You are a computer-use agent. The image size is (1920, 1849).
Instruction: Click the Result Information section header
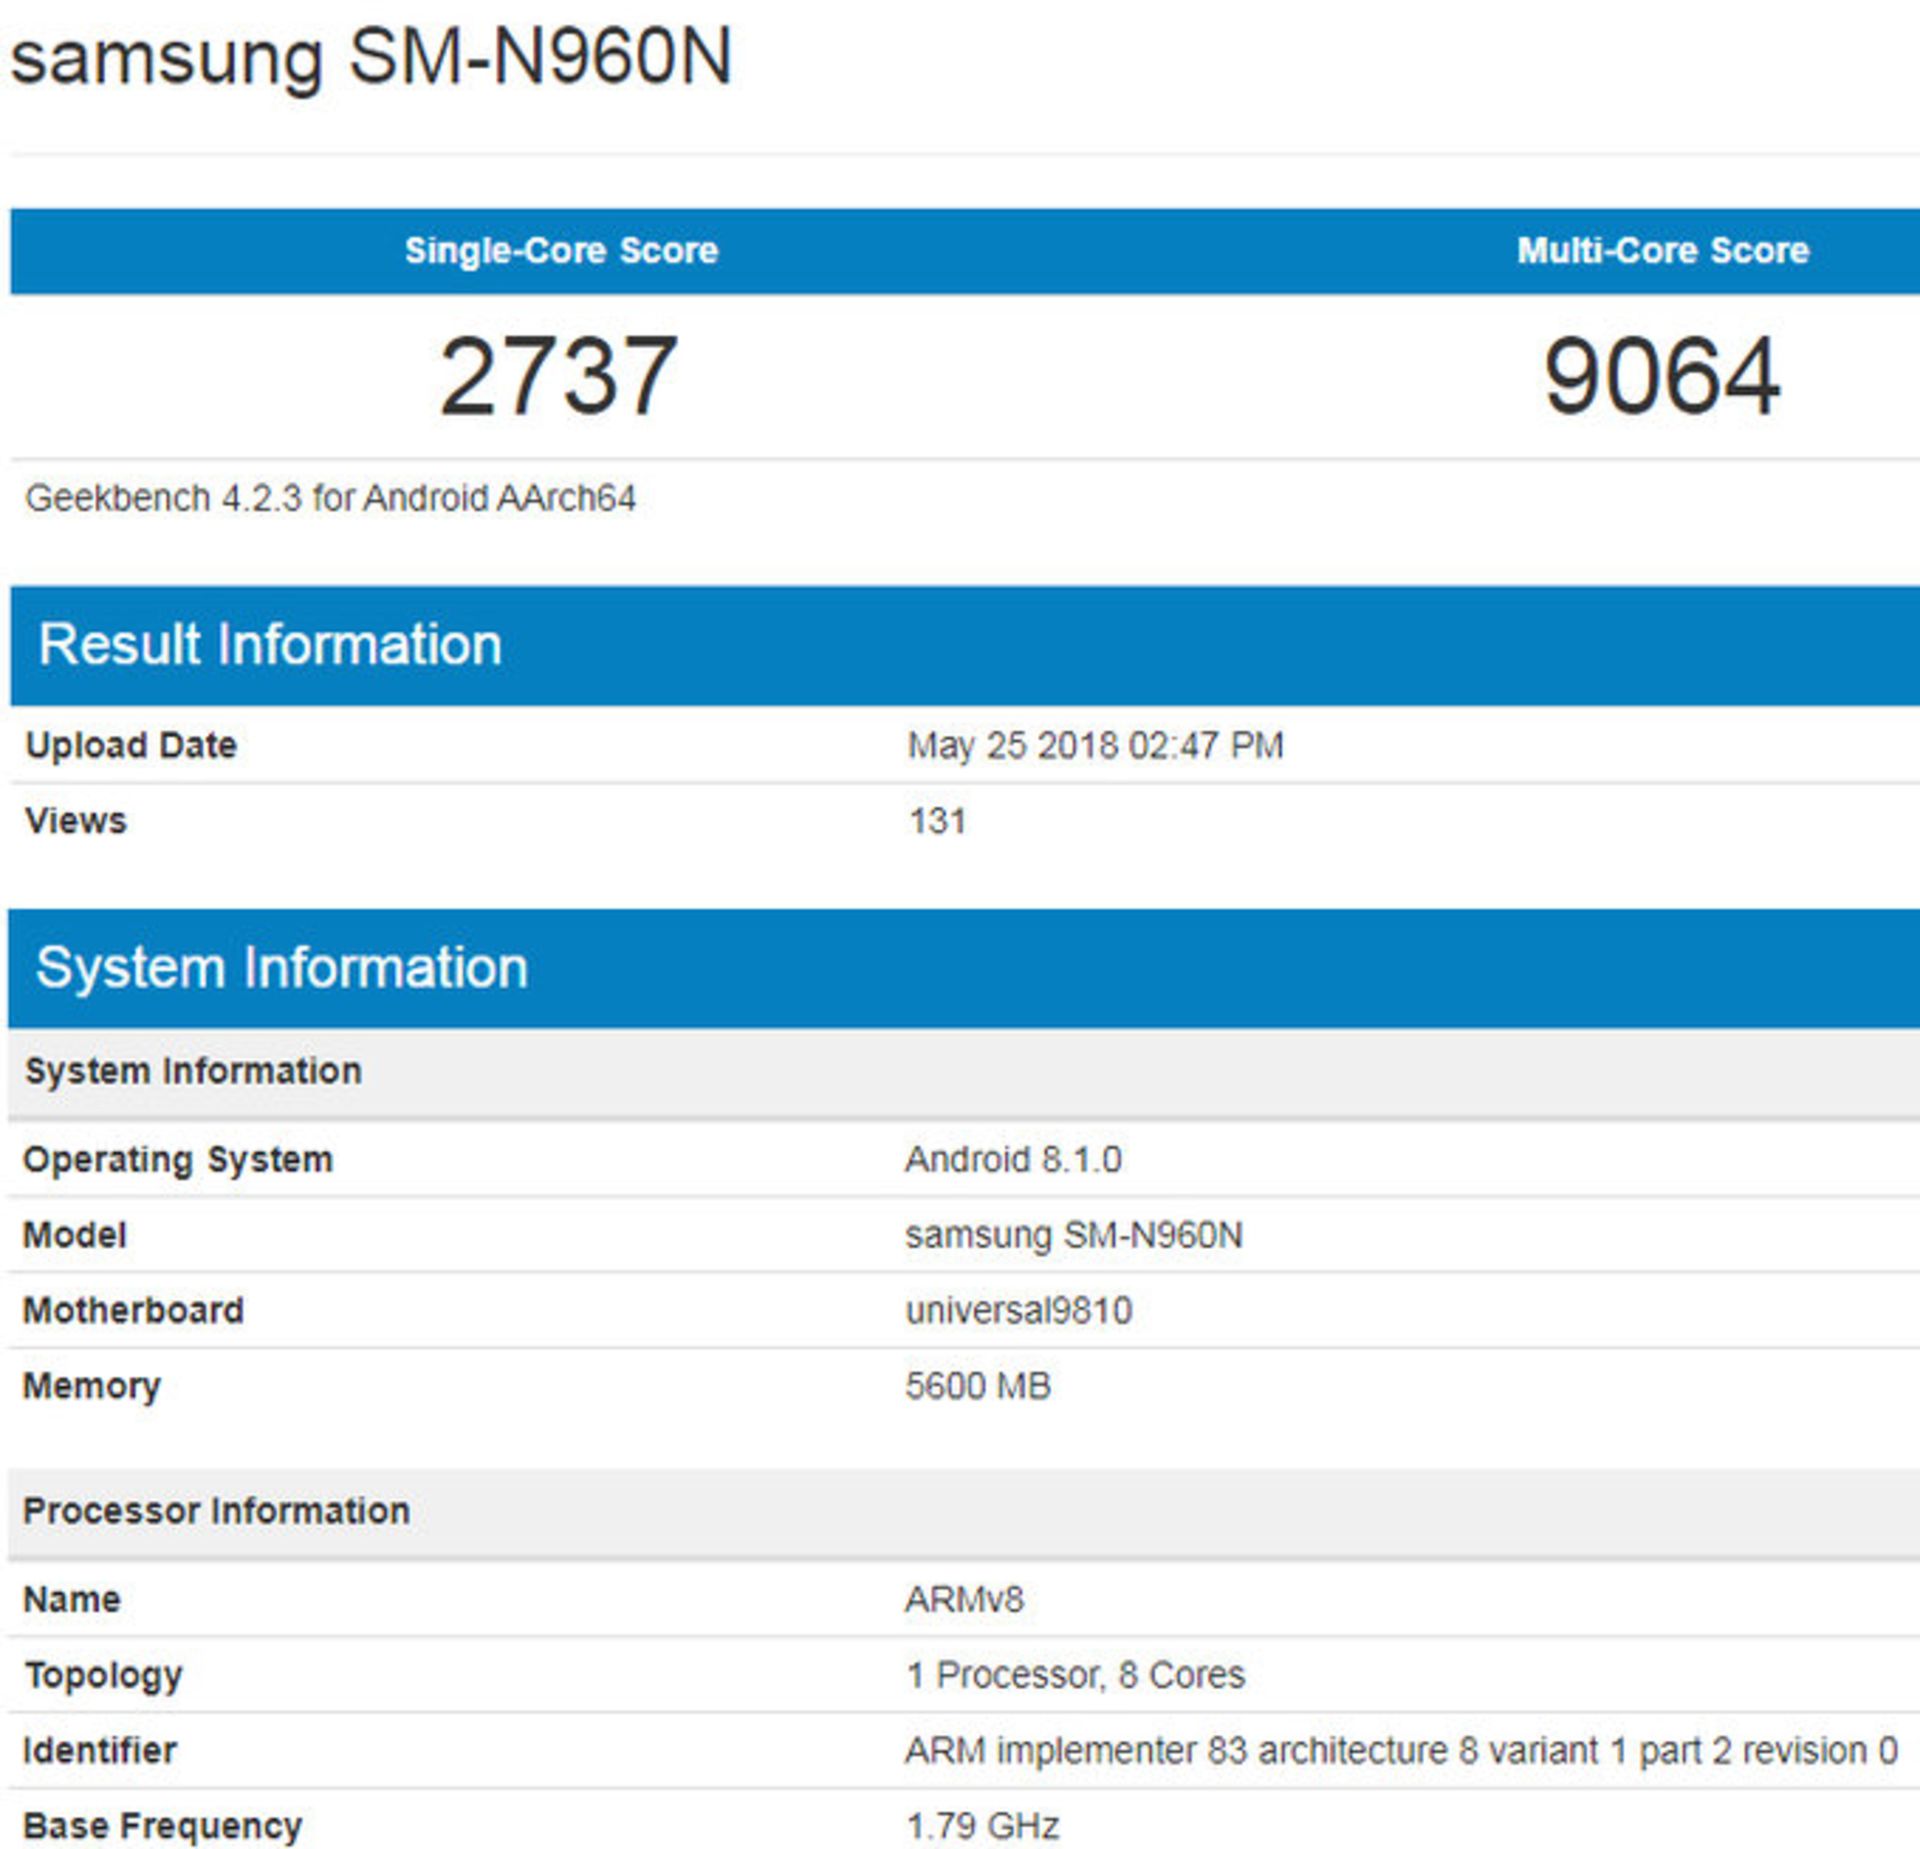[x=270, y=644]
